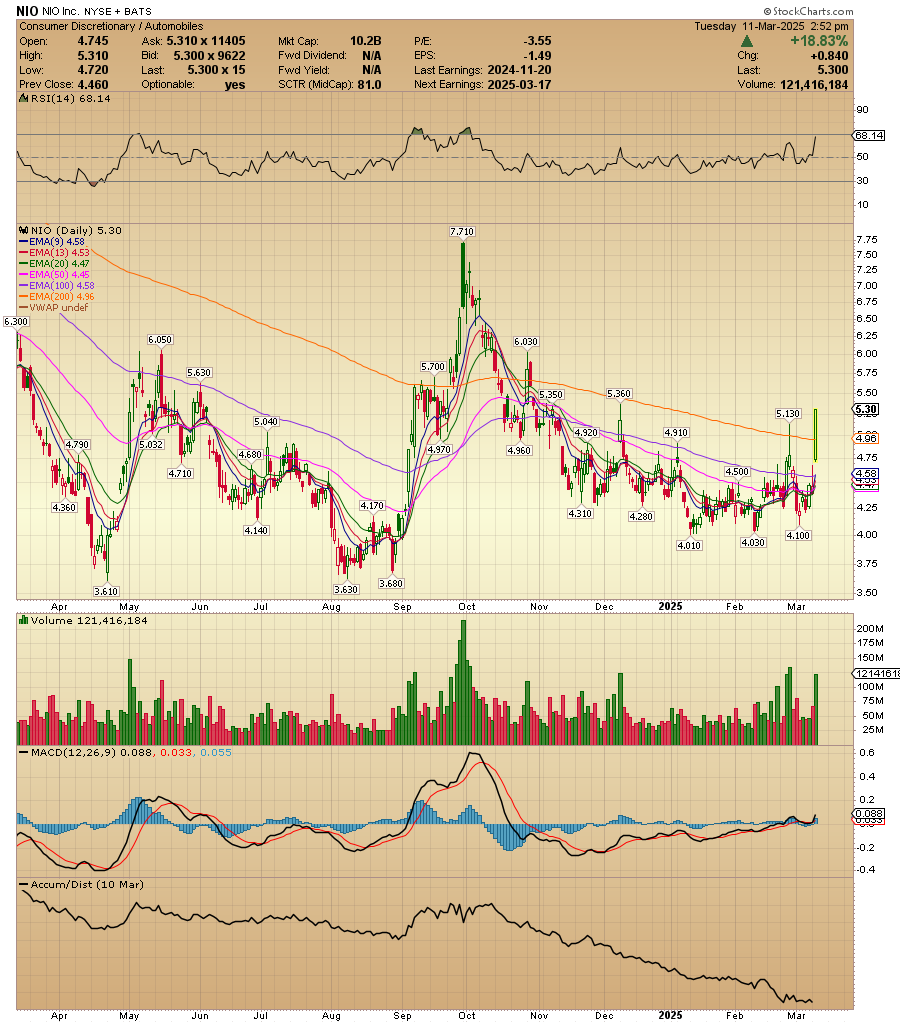Click the P/E -3.55 value

tap(537, 41)
